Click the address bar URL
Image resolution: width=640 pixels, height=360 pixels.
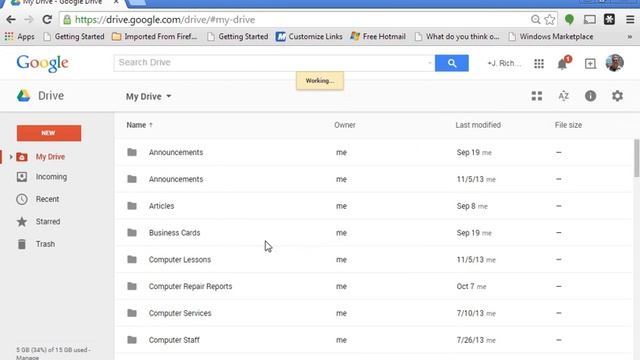tap(165, 20)
